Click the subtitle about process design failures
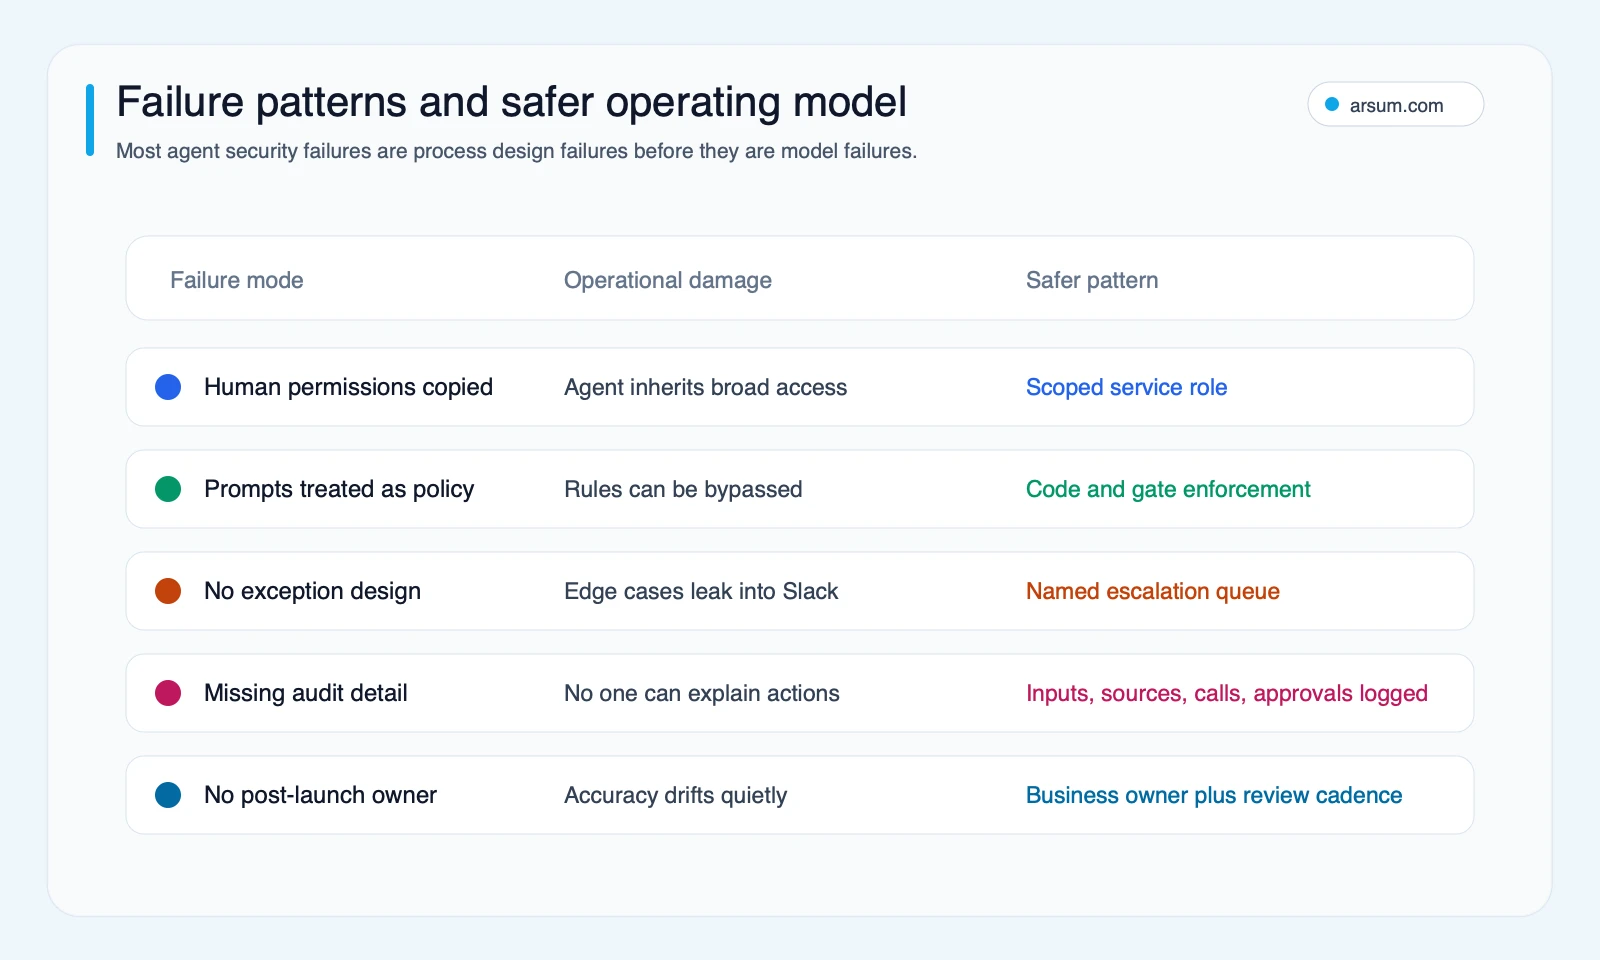This screenshot has width=1600, height=960. [516, 151]
